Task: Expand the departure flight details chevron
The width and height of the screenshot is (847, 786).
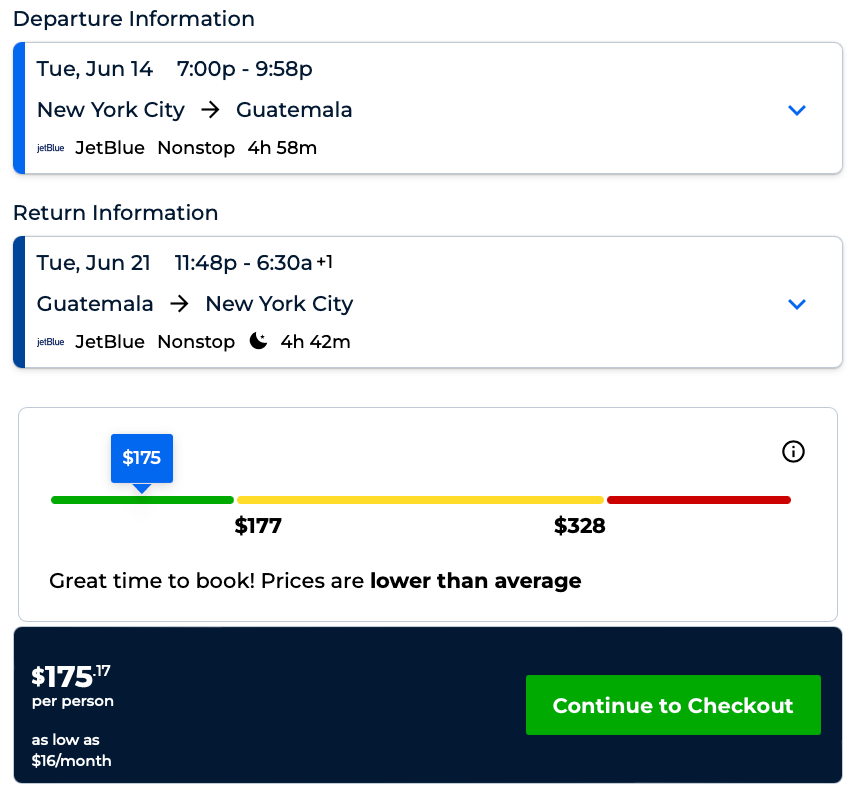Action: (x=796, y=110)
